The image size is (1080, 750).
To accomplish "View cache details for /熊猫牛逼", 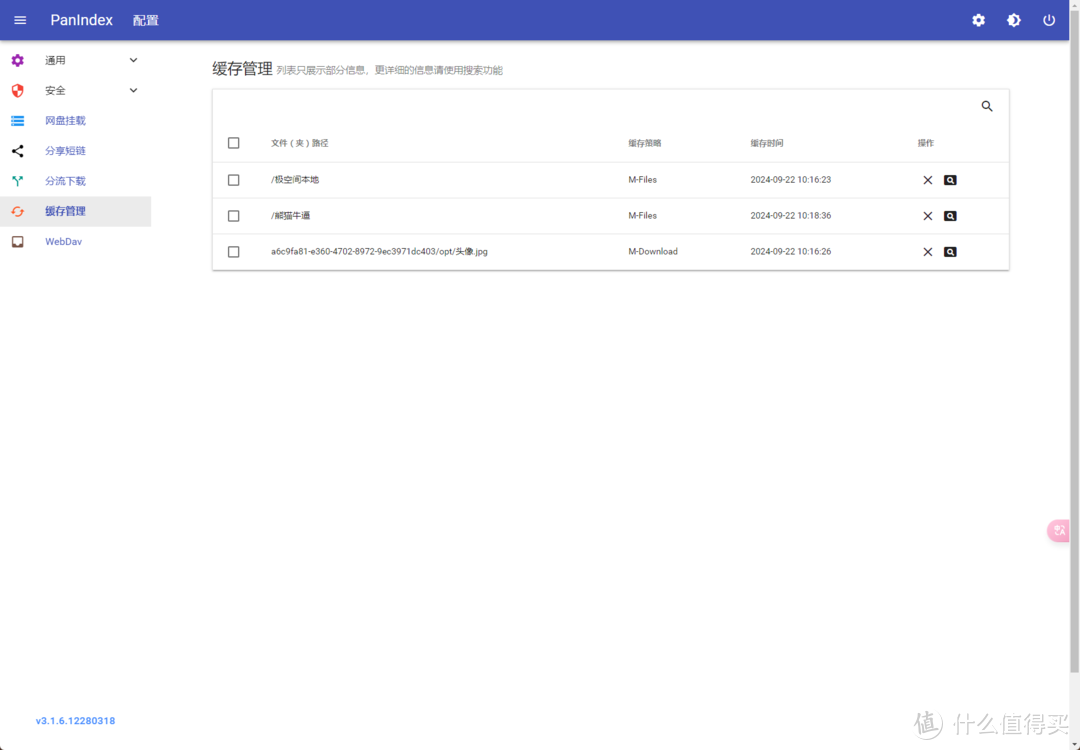I will (x=950, y=216).
